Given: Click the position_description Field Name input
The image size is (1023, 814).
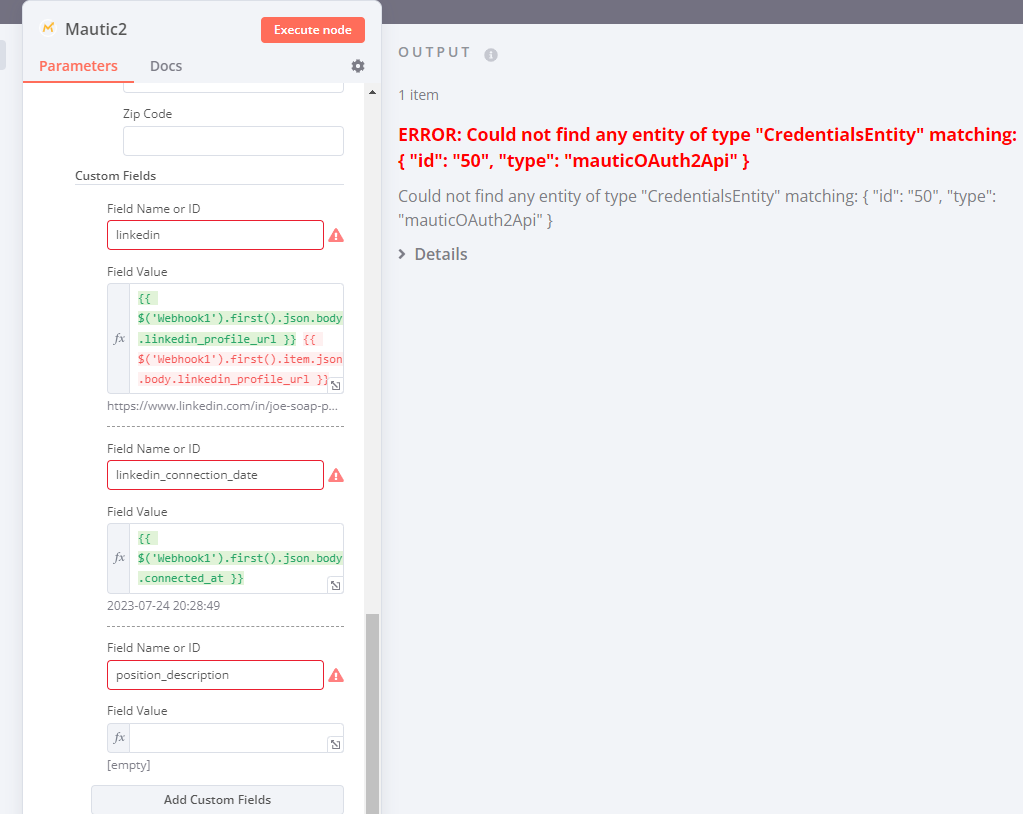Looking at the screenshot, I should [215, 674].
